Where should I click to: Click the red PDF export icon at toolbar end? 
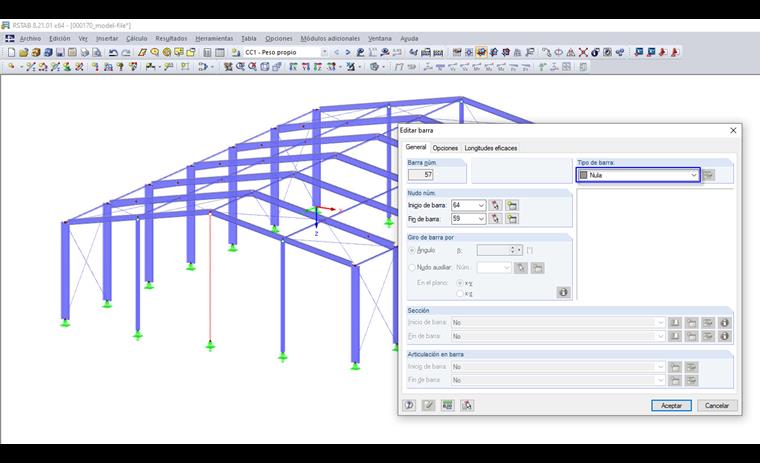(674, 52)
